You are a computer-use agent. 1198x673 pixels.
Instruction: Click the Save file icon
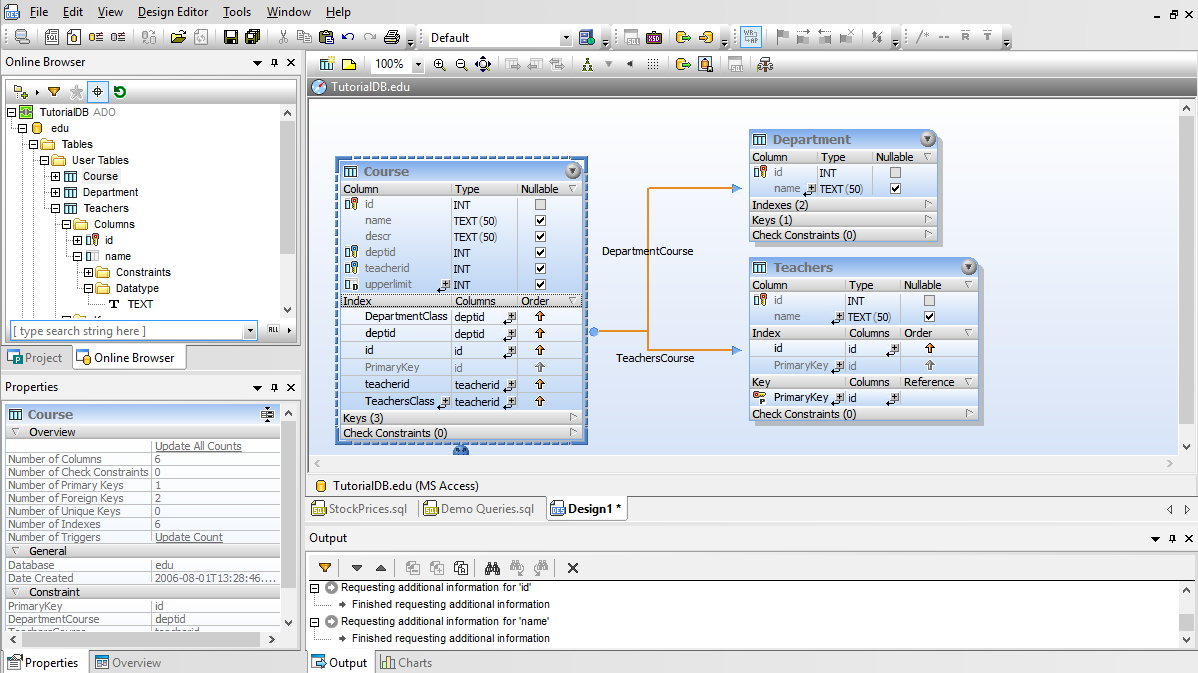click(x=231, y=37)
